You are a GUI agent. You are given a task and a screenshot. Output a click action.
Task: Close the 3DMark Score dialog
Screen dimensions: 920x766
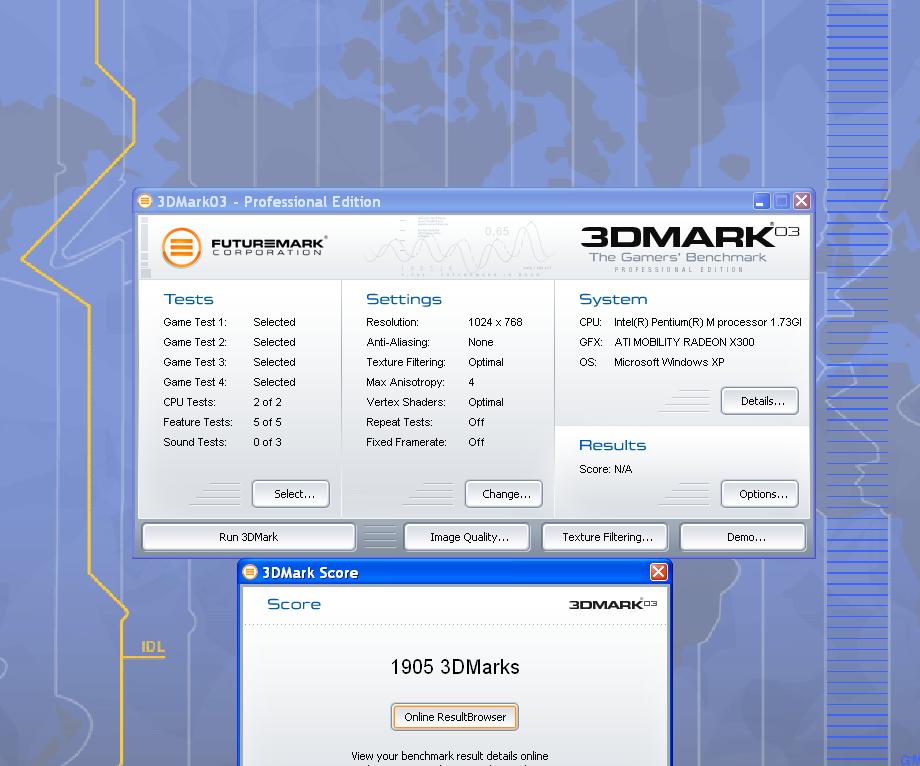point(658,572)
